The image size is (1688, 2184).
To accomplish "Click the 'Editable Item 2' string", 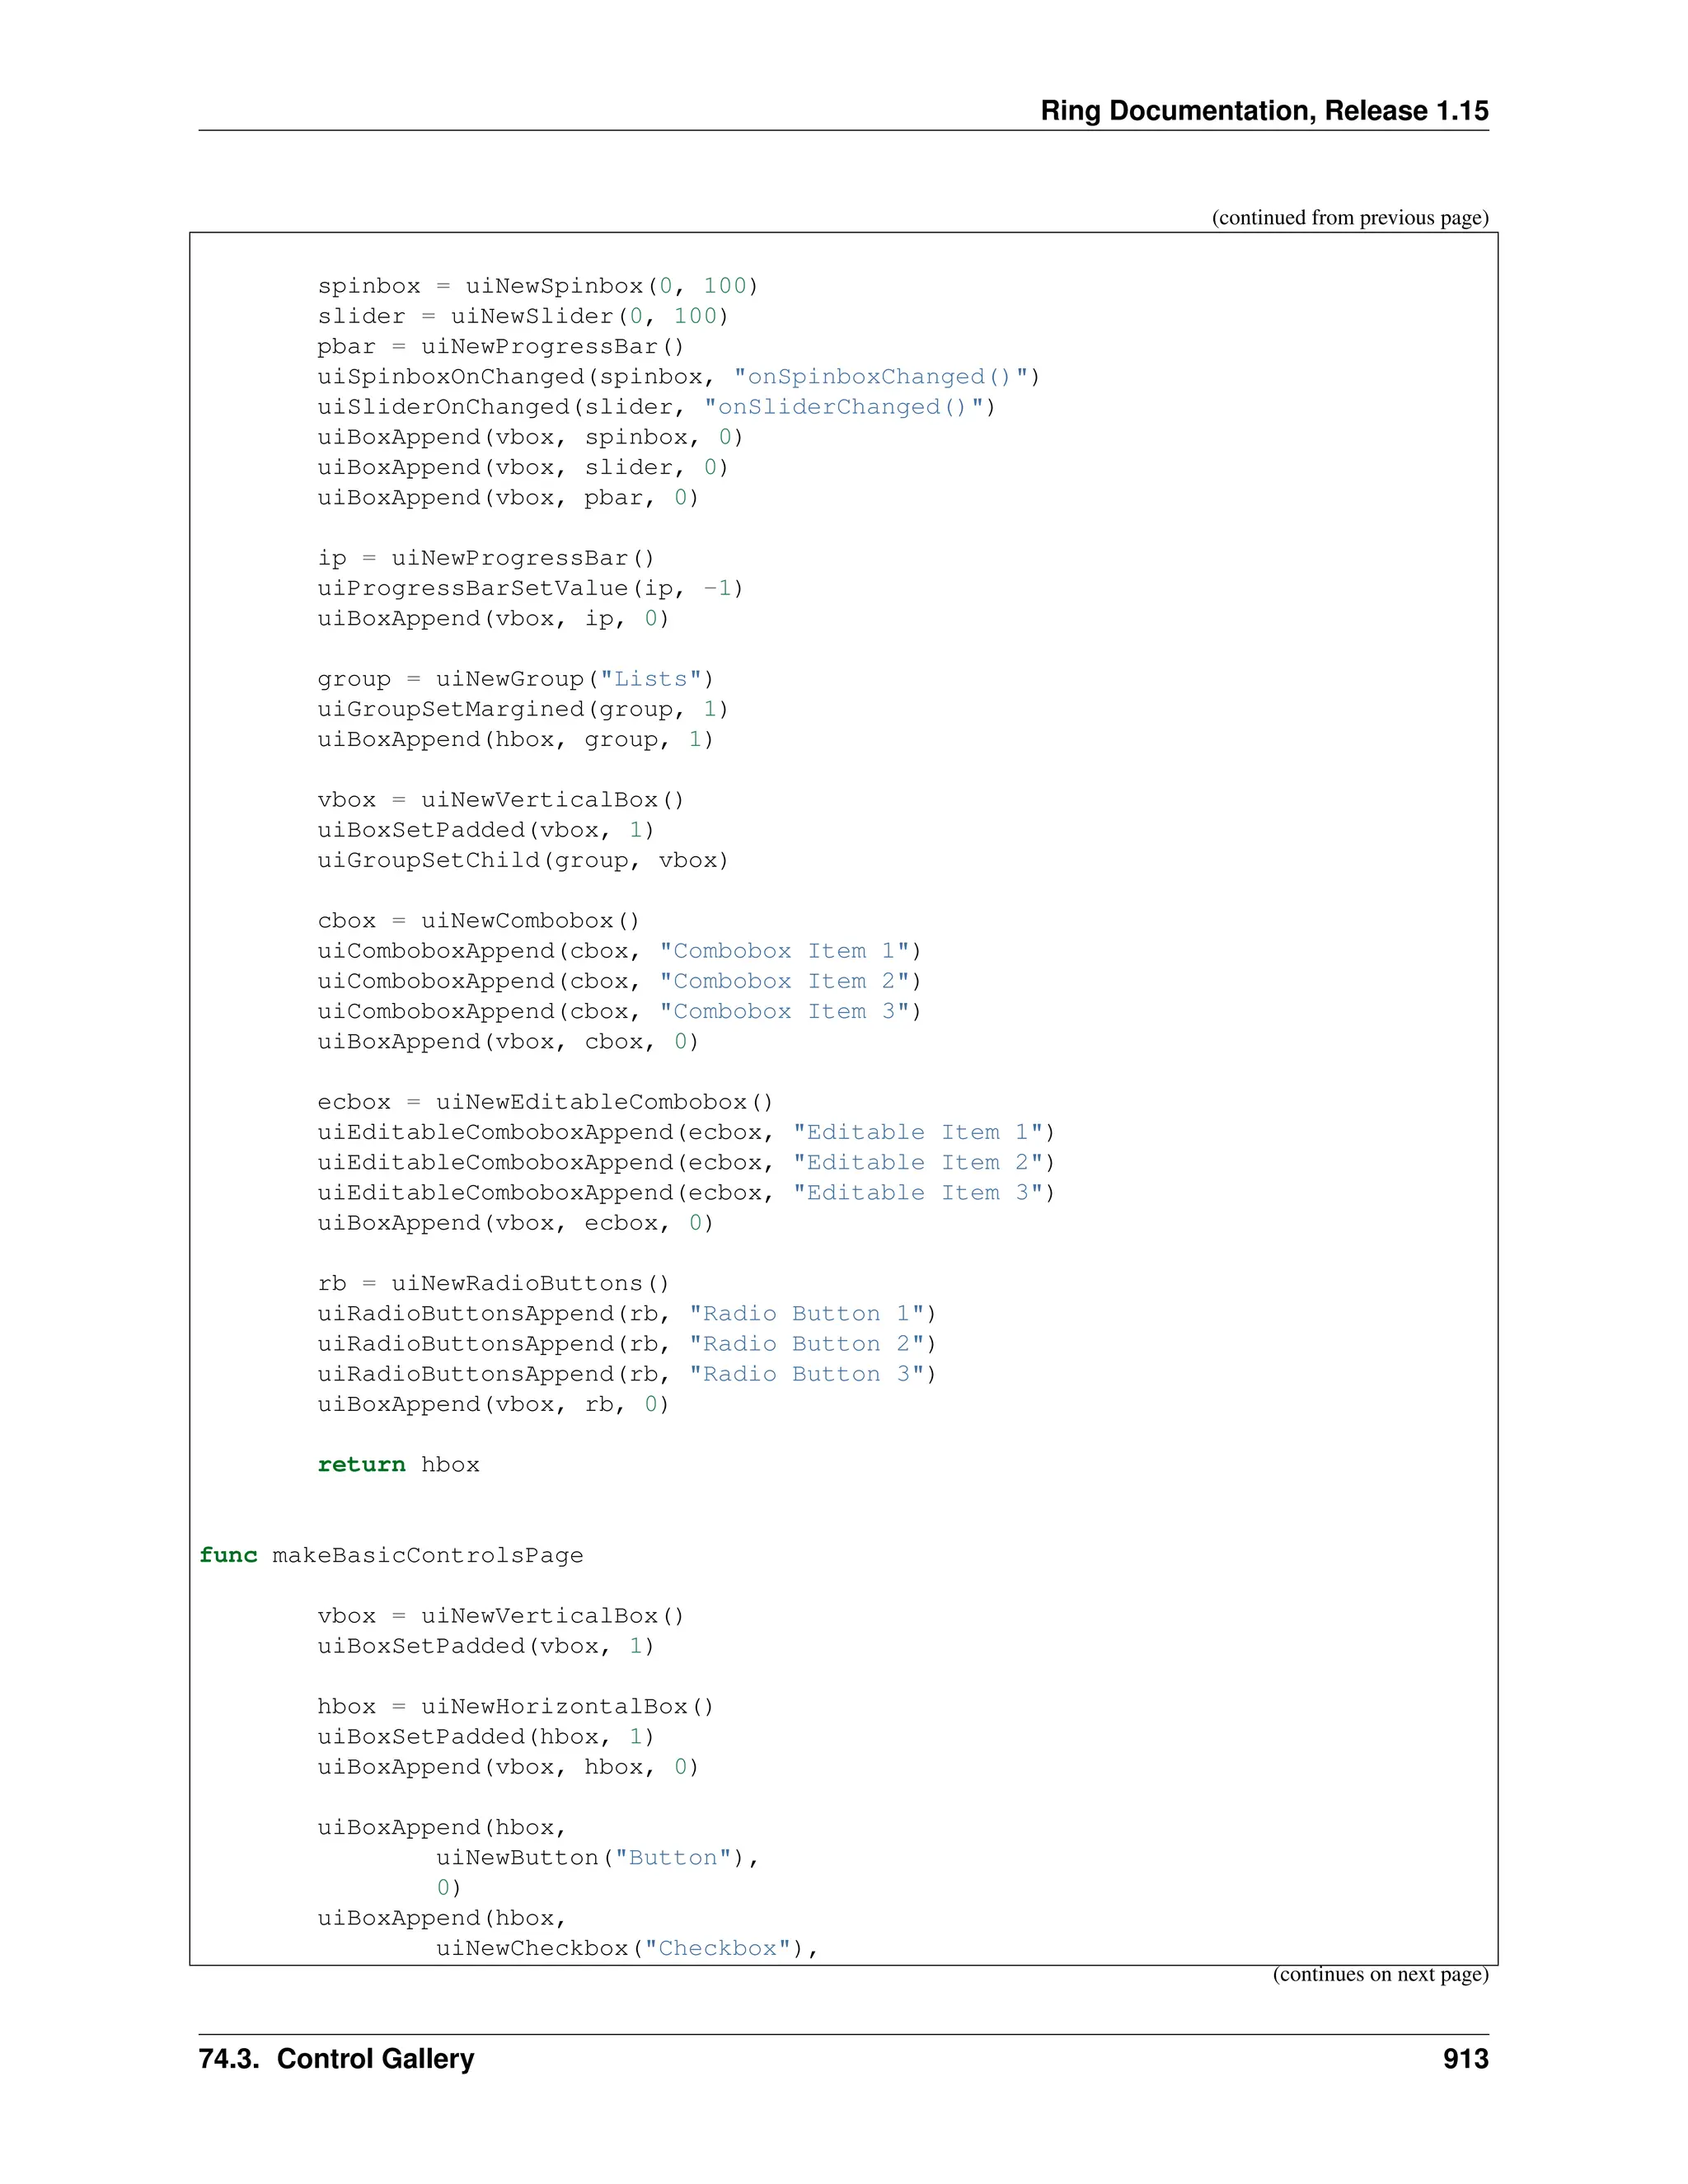I will pyautogui.click(x=917, y=1162).
